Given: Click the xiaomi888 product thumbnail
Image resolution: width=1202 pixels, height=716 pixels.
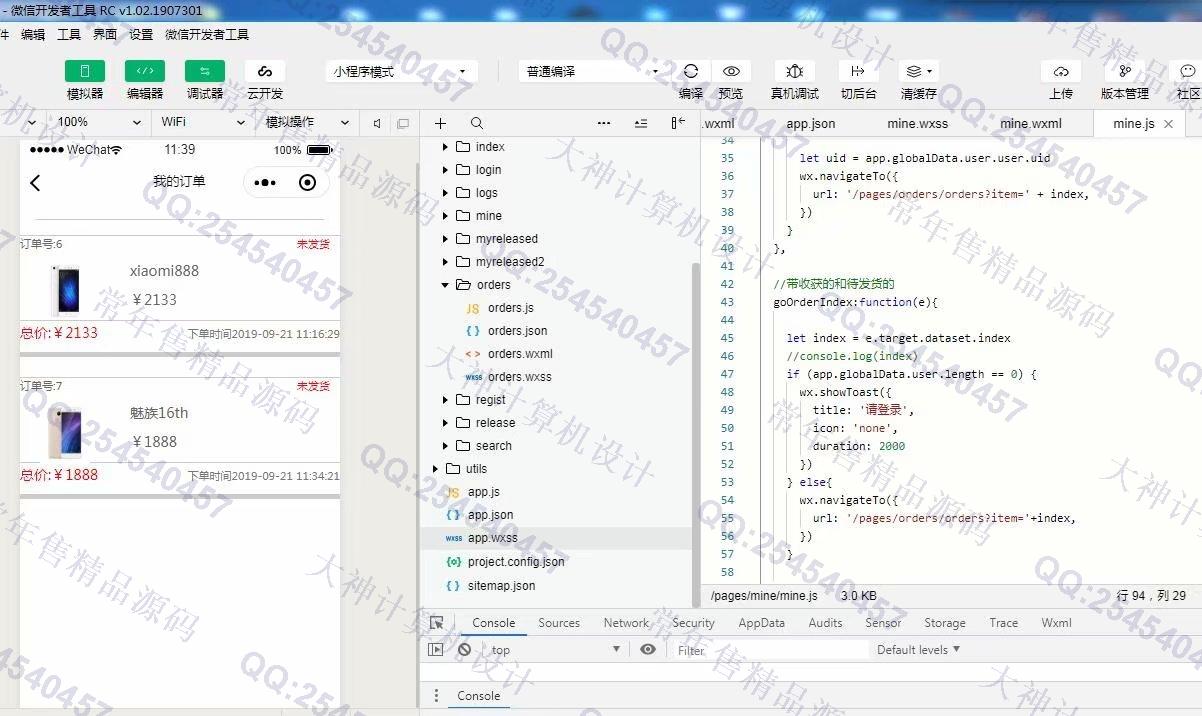Looking at the screenshot, I should coord(66,290).
